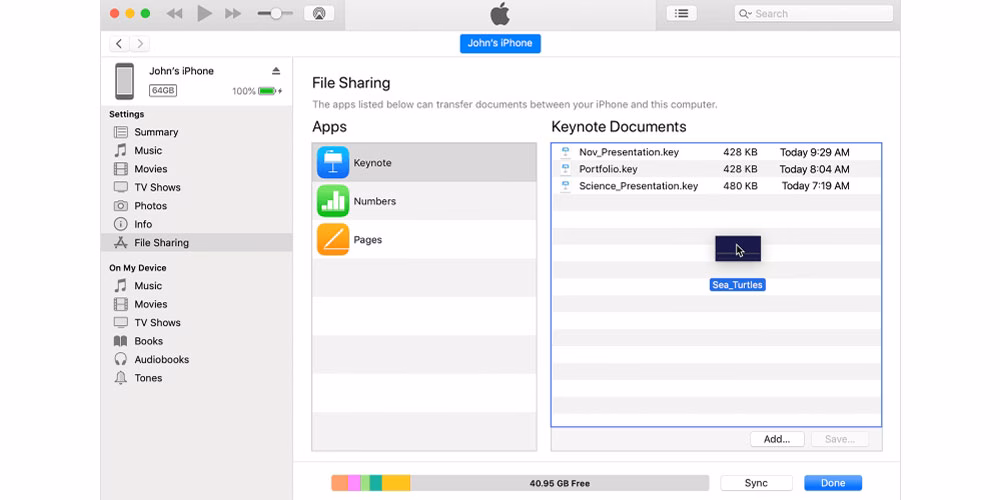The width and height of the screenshot is (1000, 500).
Task: Click the Done button
Action: [x=833, y=483]
